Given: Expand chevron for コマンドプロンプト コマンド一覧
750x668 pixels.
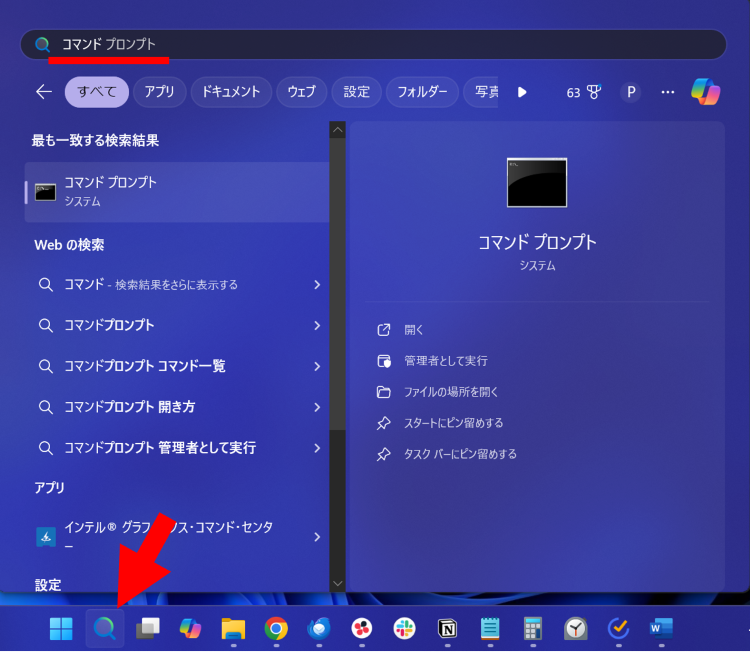Looking at the screenshot, I should [317, 366].
